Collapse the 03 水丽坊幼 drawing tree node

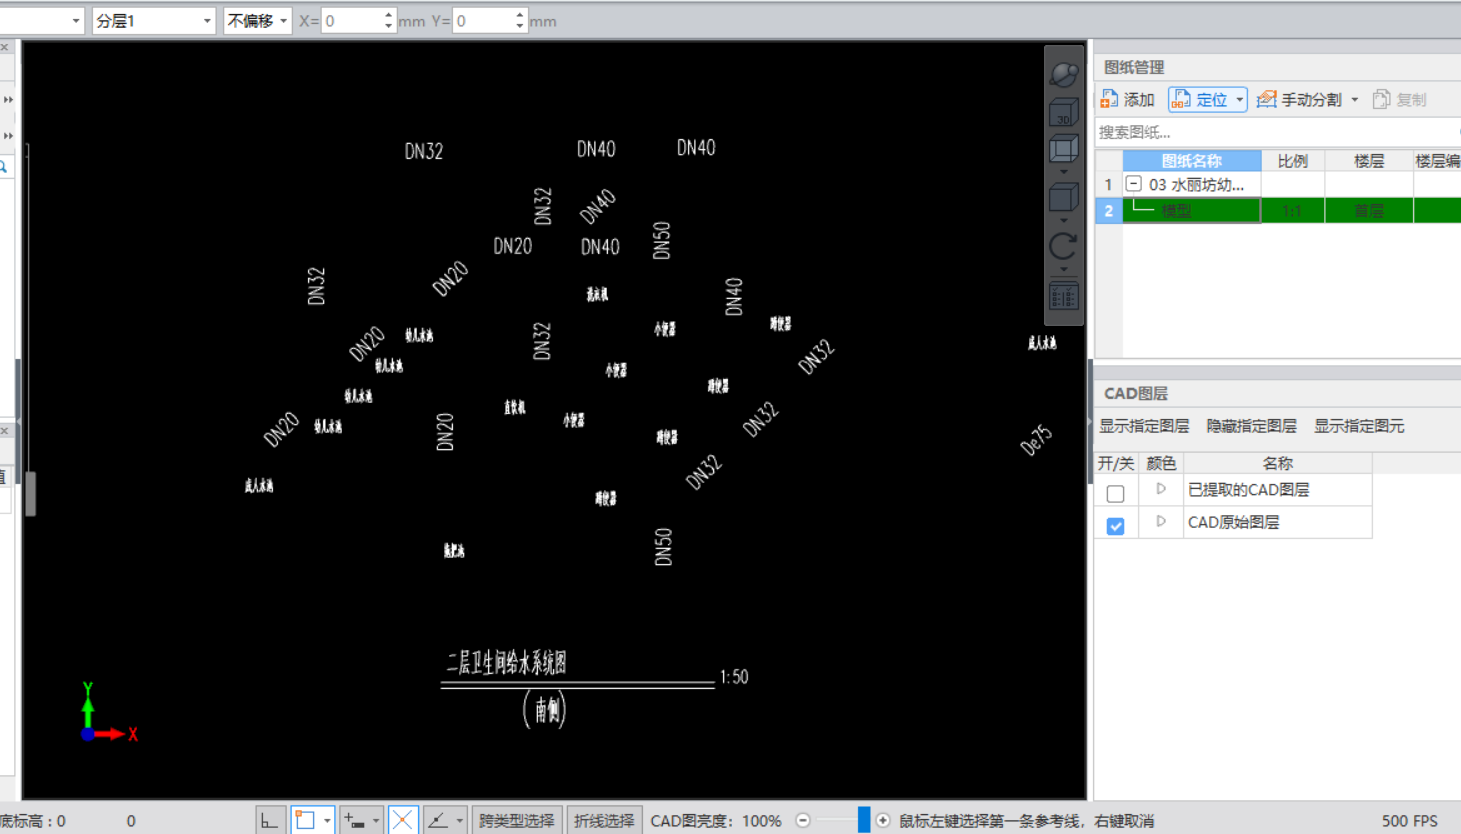click(x=1133, y=184)
